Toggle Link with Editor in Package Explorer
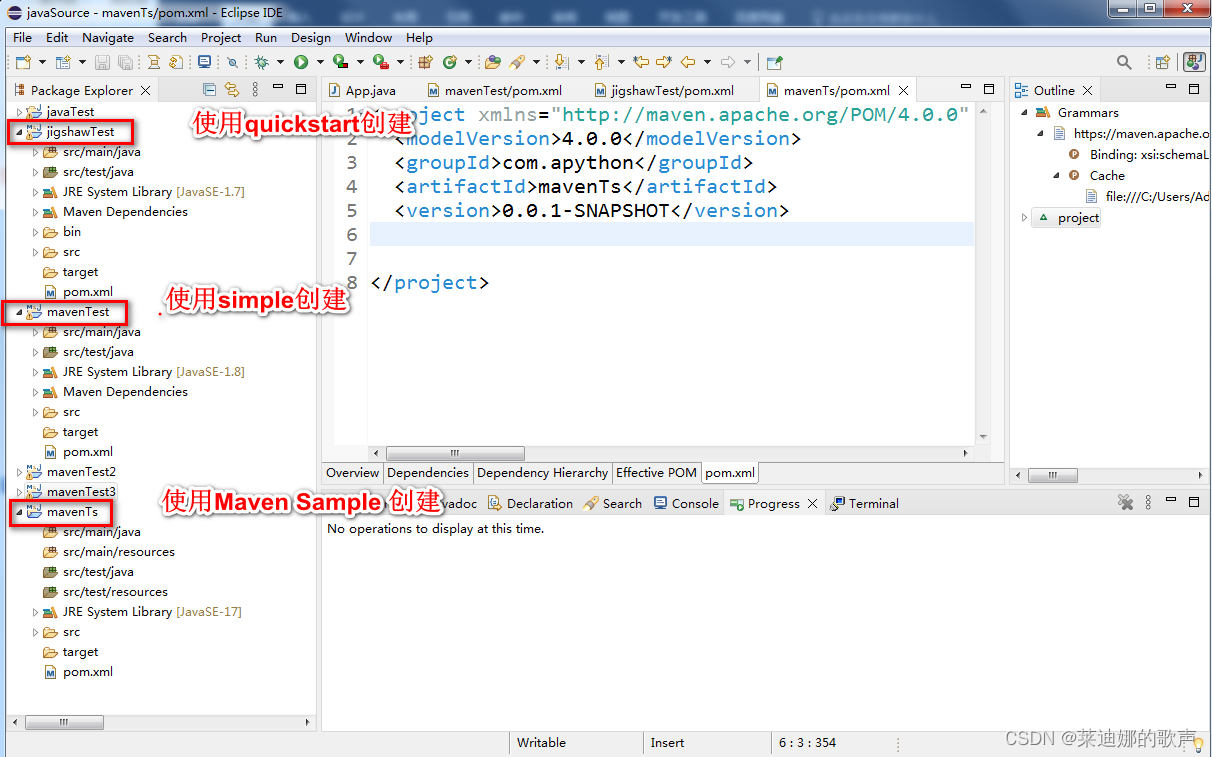 point(232,90)
